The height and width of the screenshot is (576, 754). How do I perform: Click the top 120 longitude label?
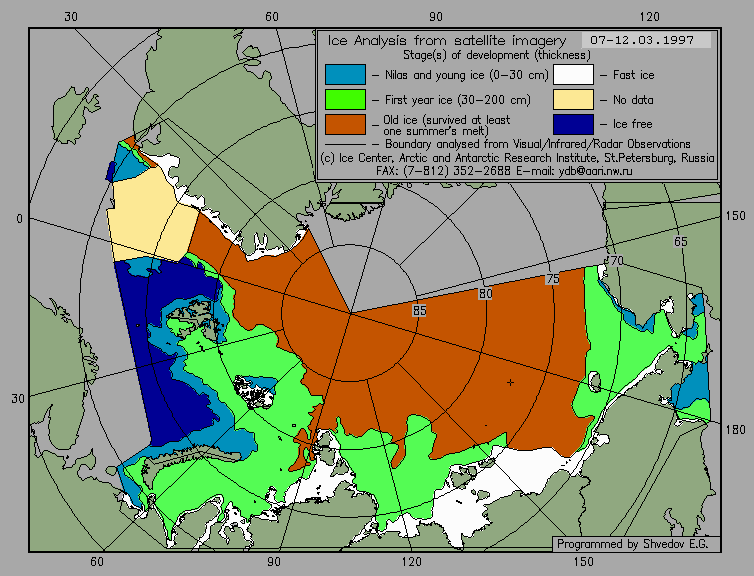tap(650, 17)
